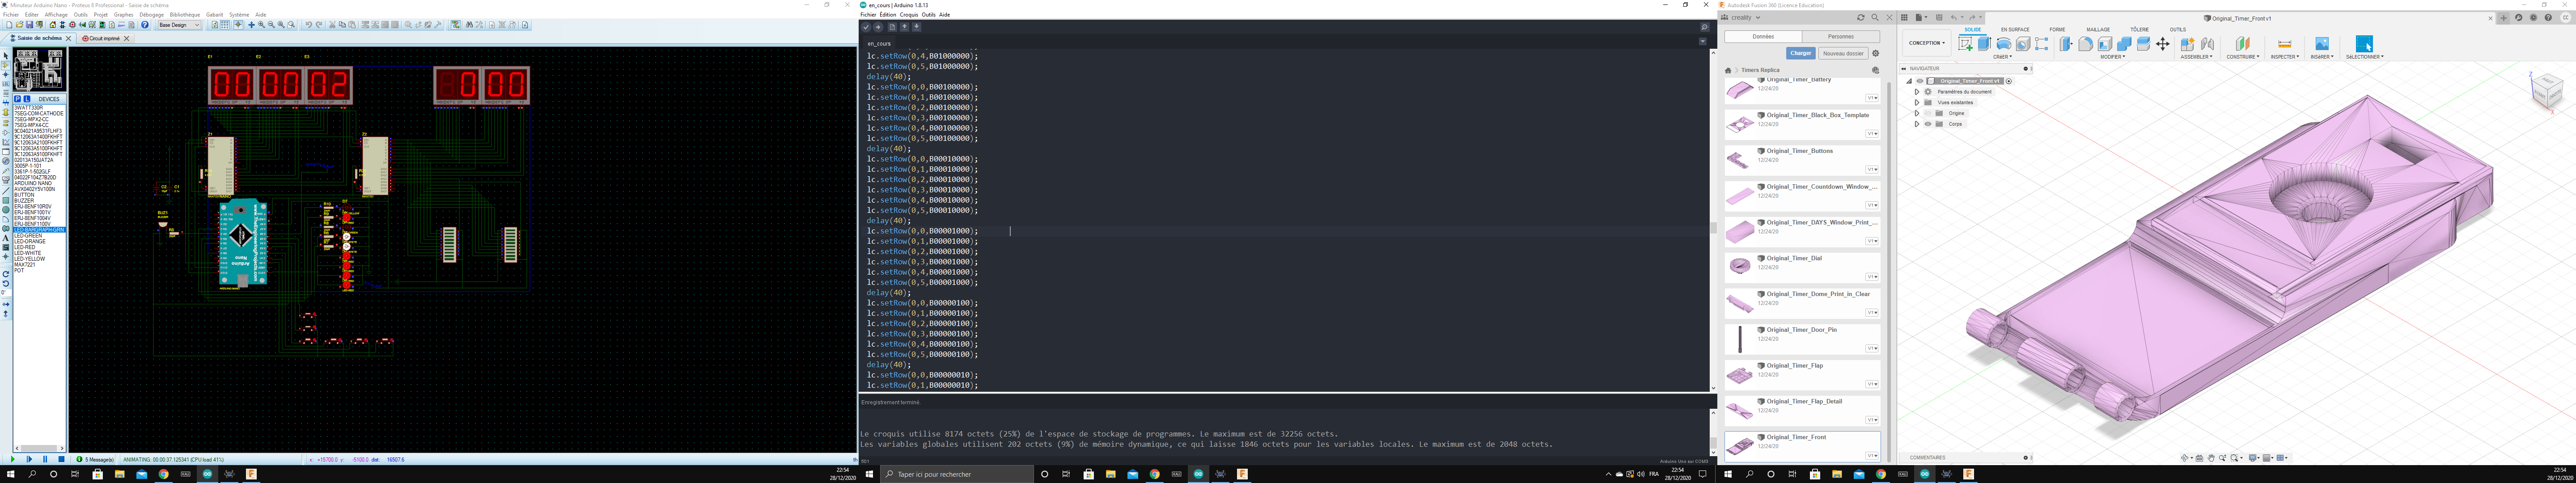Click Arduino Save sketch down-arrow icon
The height and width of the screenshot is (483, 2576).
coord(917,27)
